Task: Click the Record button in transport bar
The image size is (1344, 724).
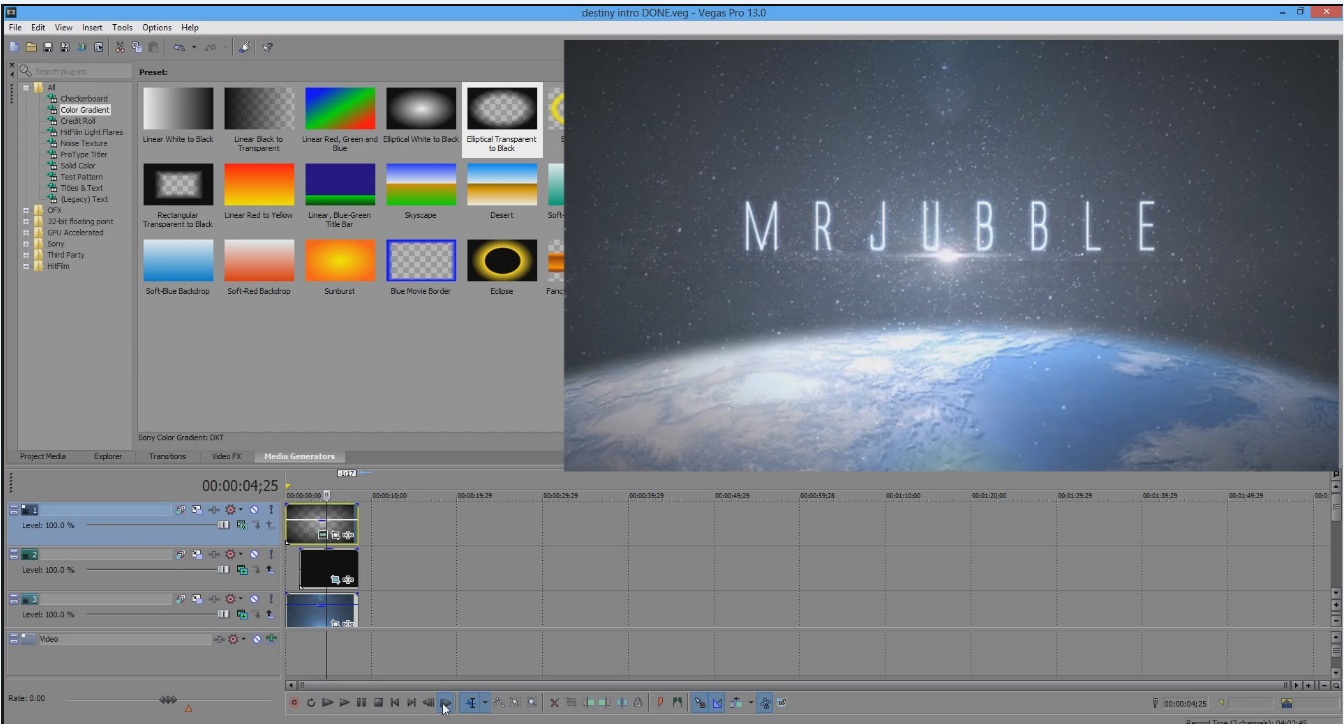Action: (x=294, y=703)
